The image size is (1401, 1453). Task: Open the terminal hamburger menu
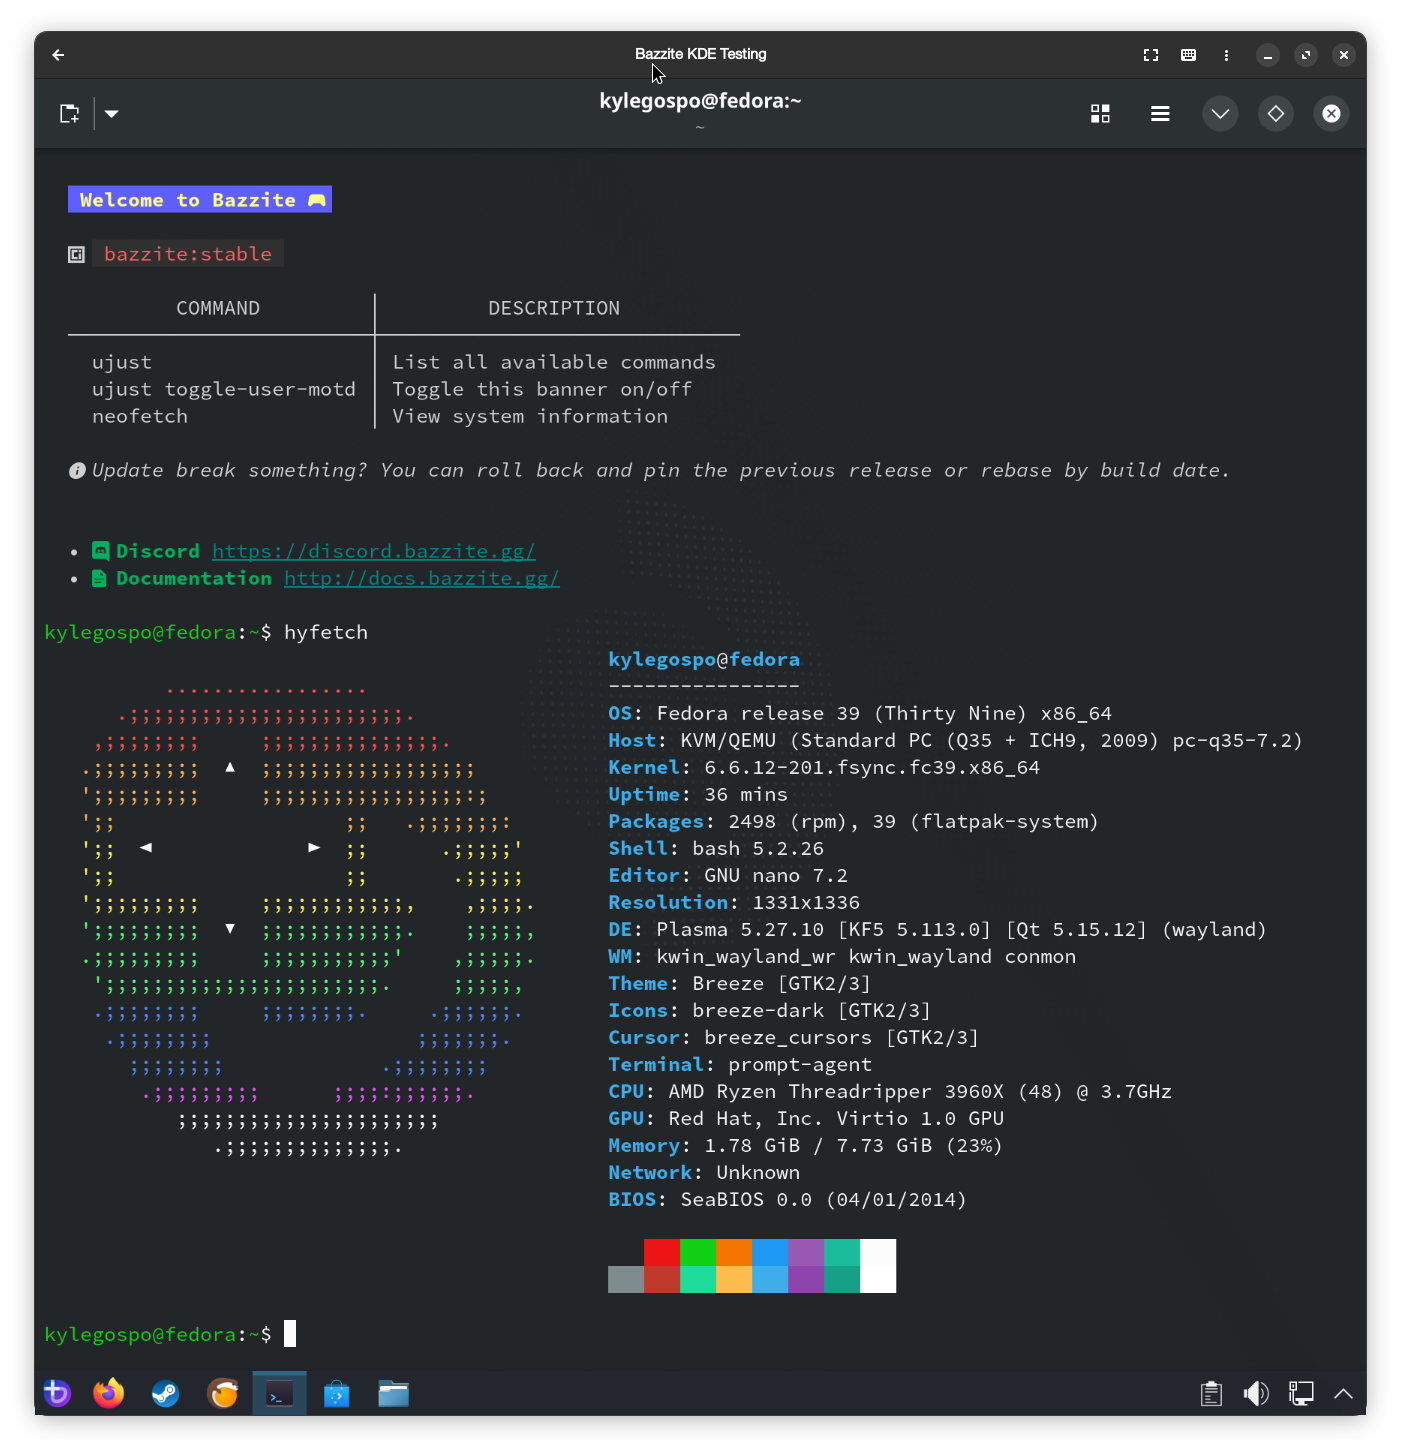tap(1160, 114)
